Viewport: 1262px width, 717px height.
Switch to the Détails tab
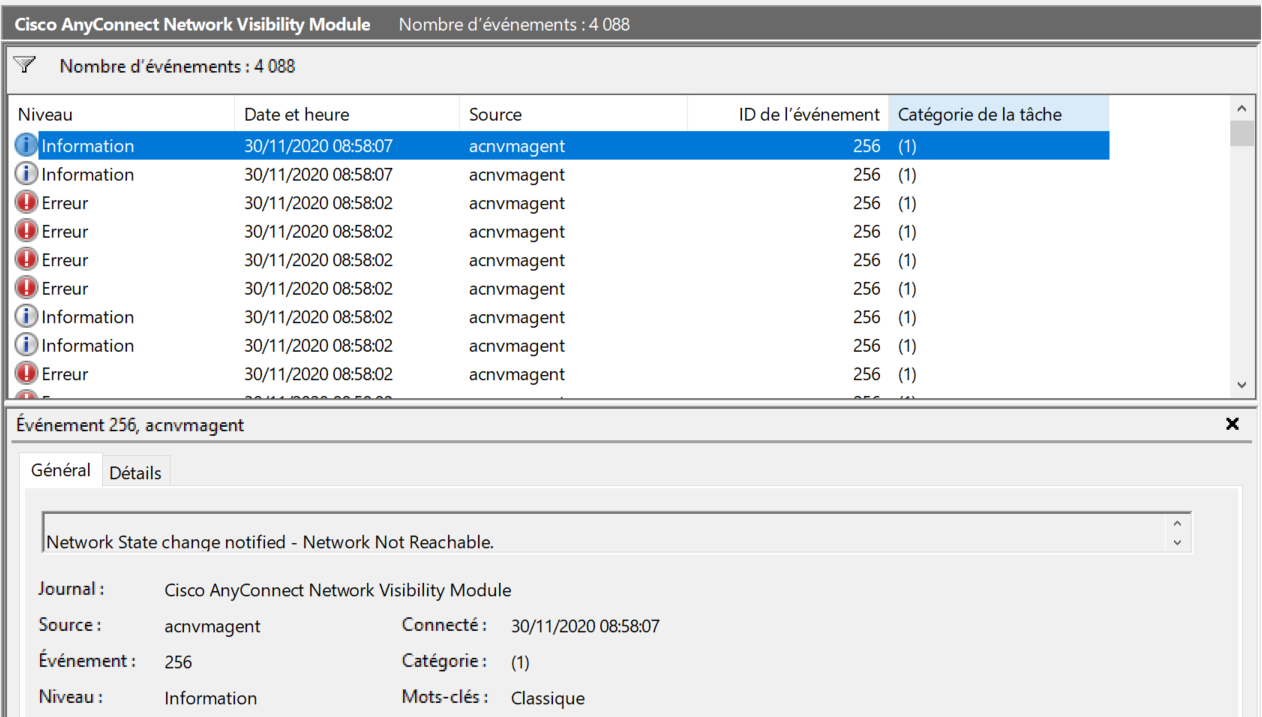click(x=135, y=473)
